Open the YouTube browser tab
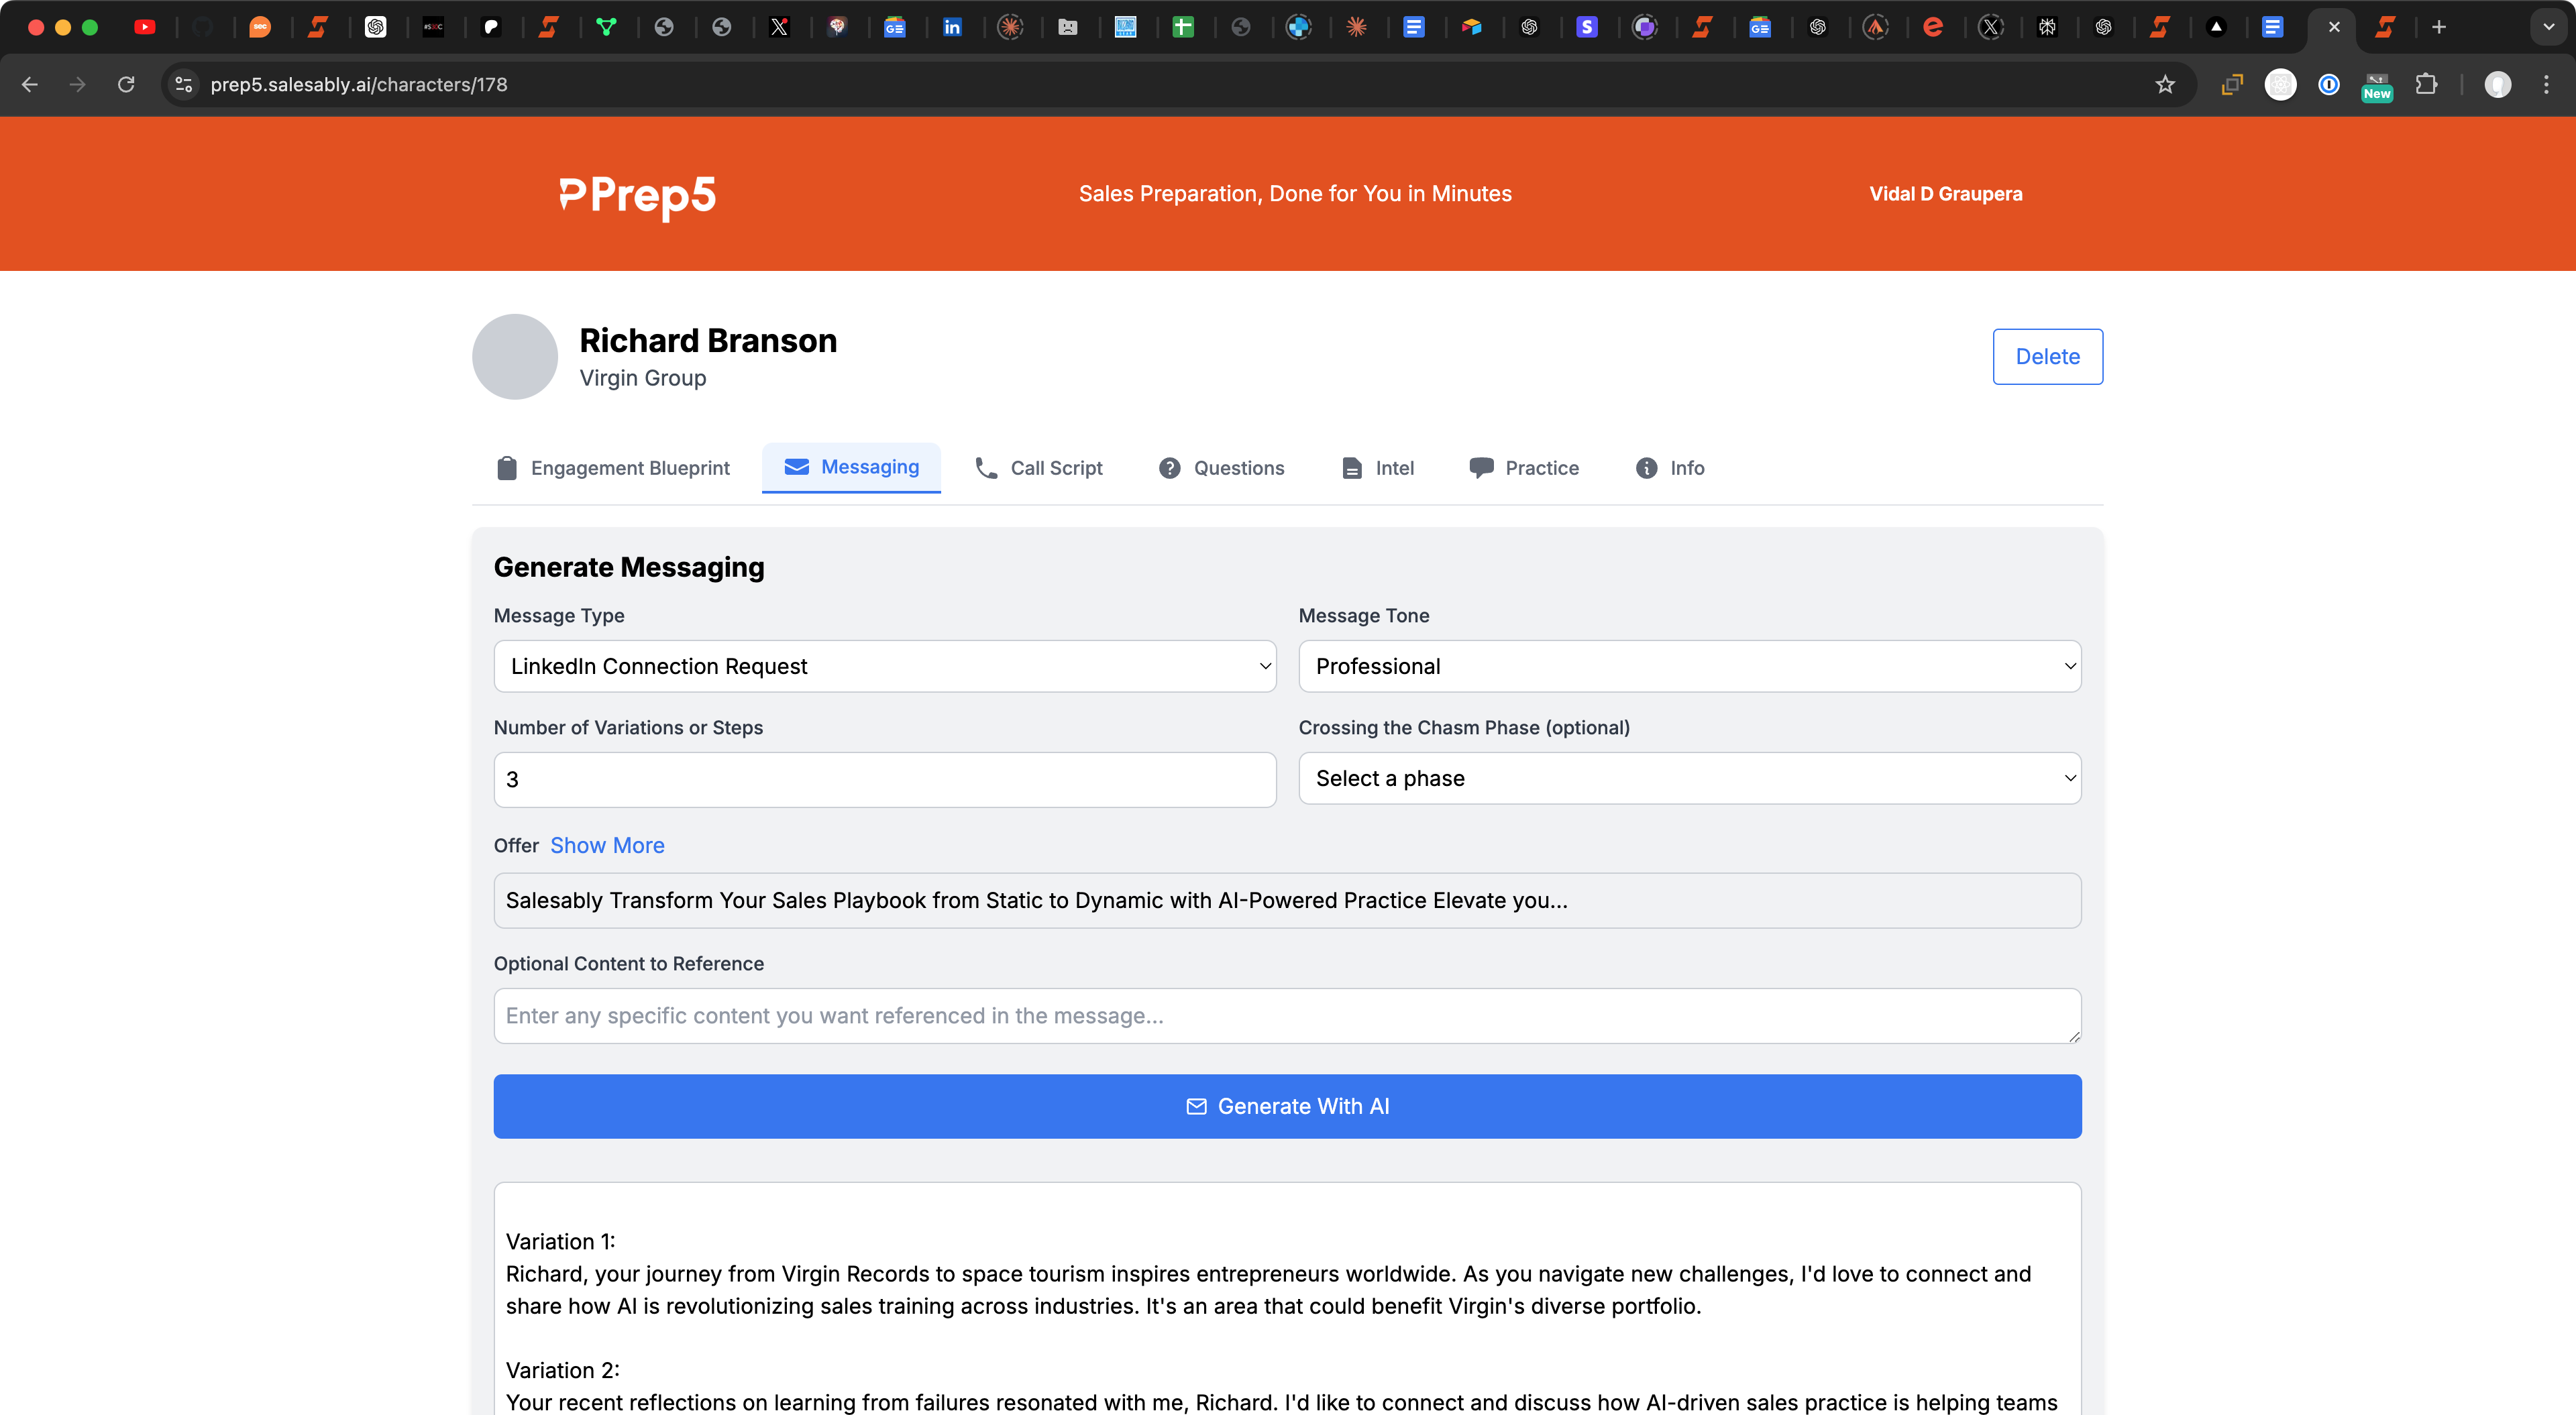The width and height of the screenshot is (2576, 1415). [145, 27]
